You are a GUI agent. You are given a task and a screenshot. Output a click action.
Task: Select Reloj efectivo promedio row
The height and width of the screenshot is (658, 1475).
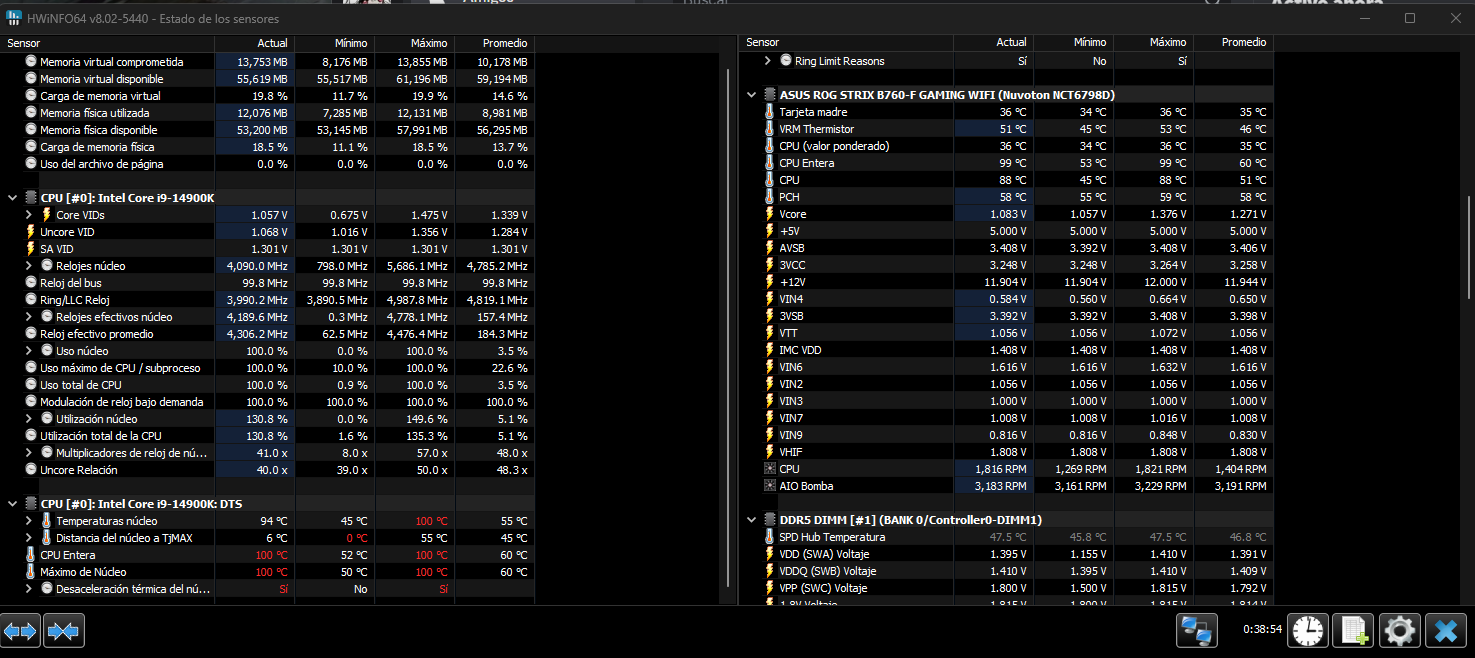(x=268, y=334)
